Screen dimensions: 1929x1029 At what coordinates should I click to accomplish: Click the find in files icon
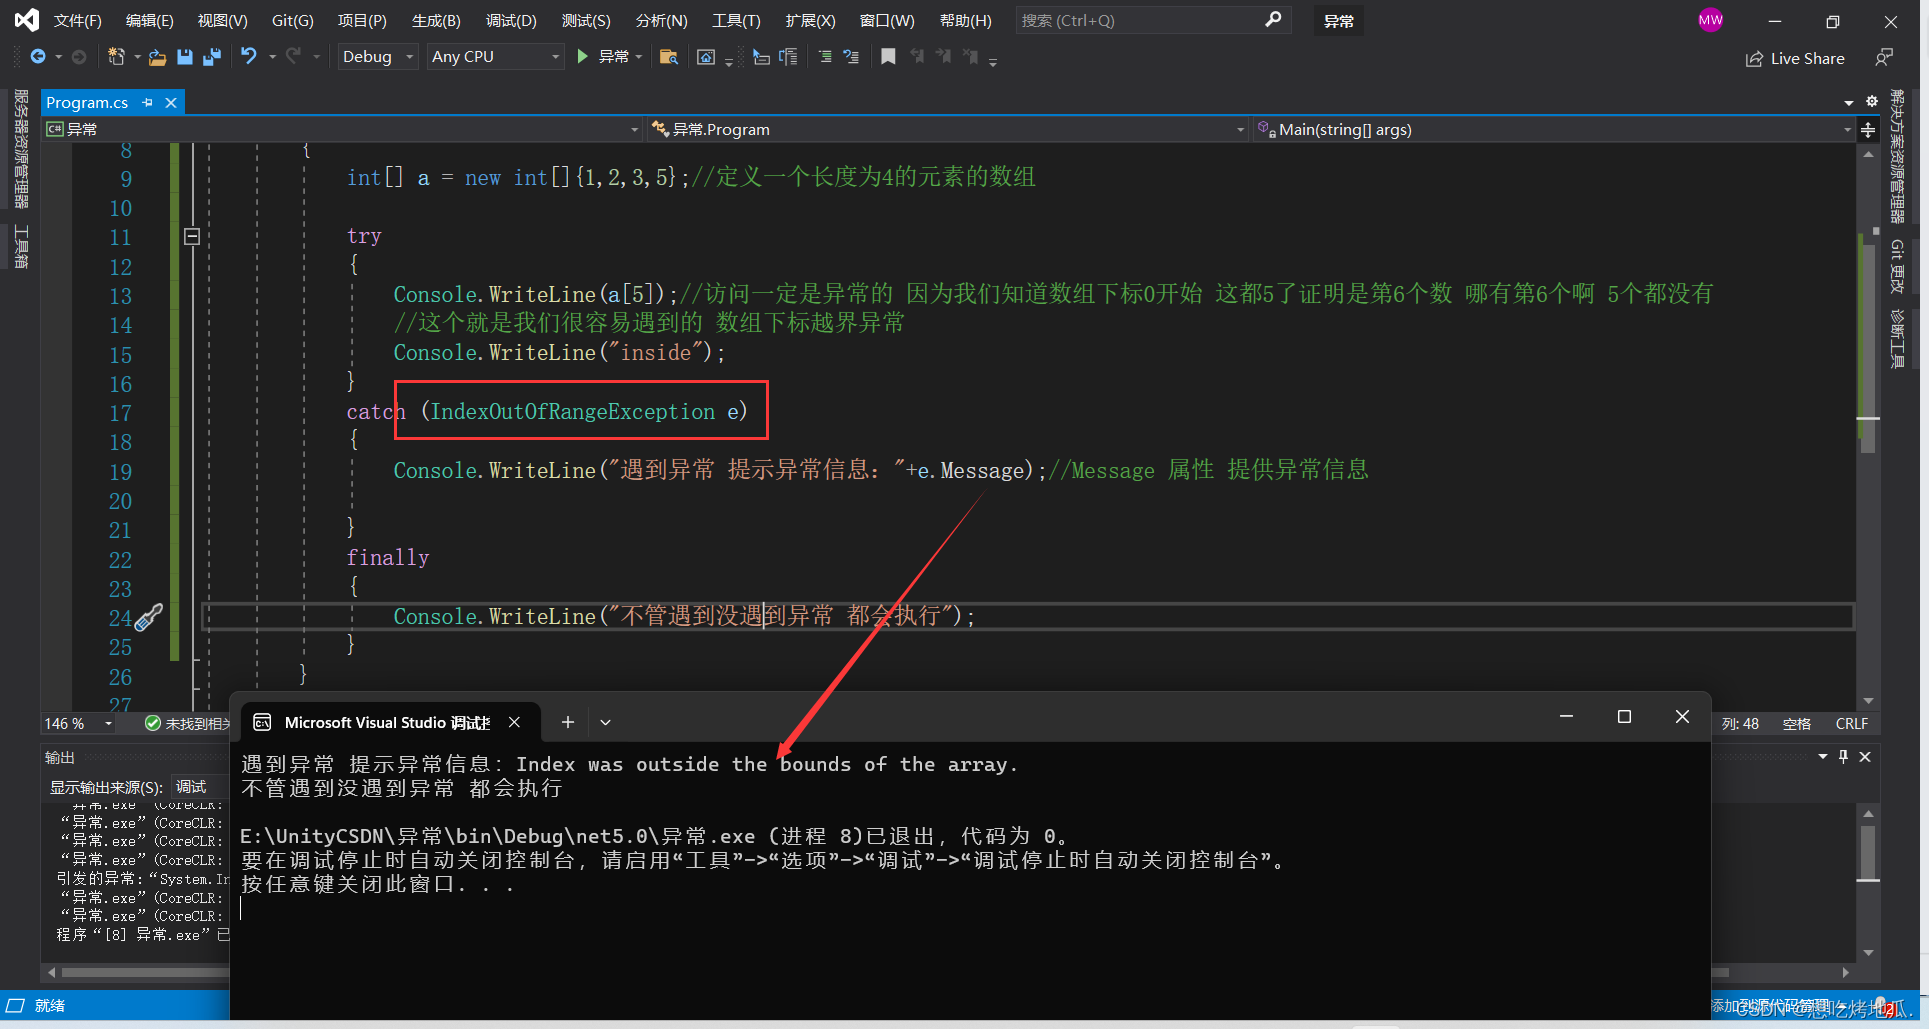coord(669,57)
